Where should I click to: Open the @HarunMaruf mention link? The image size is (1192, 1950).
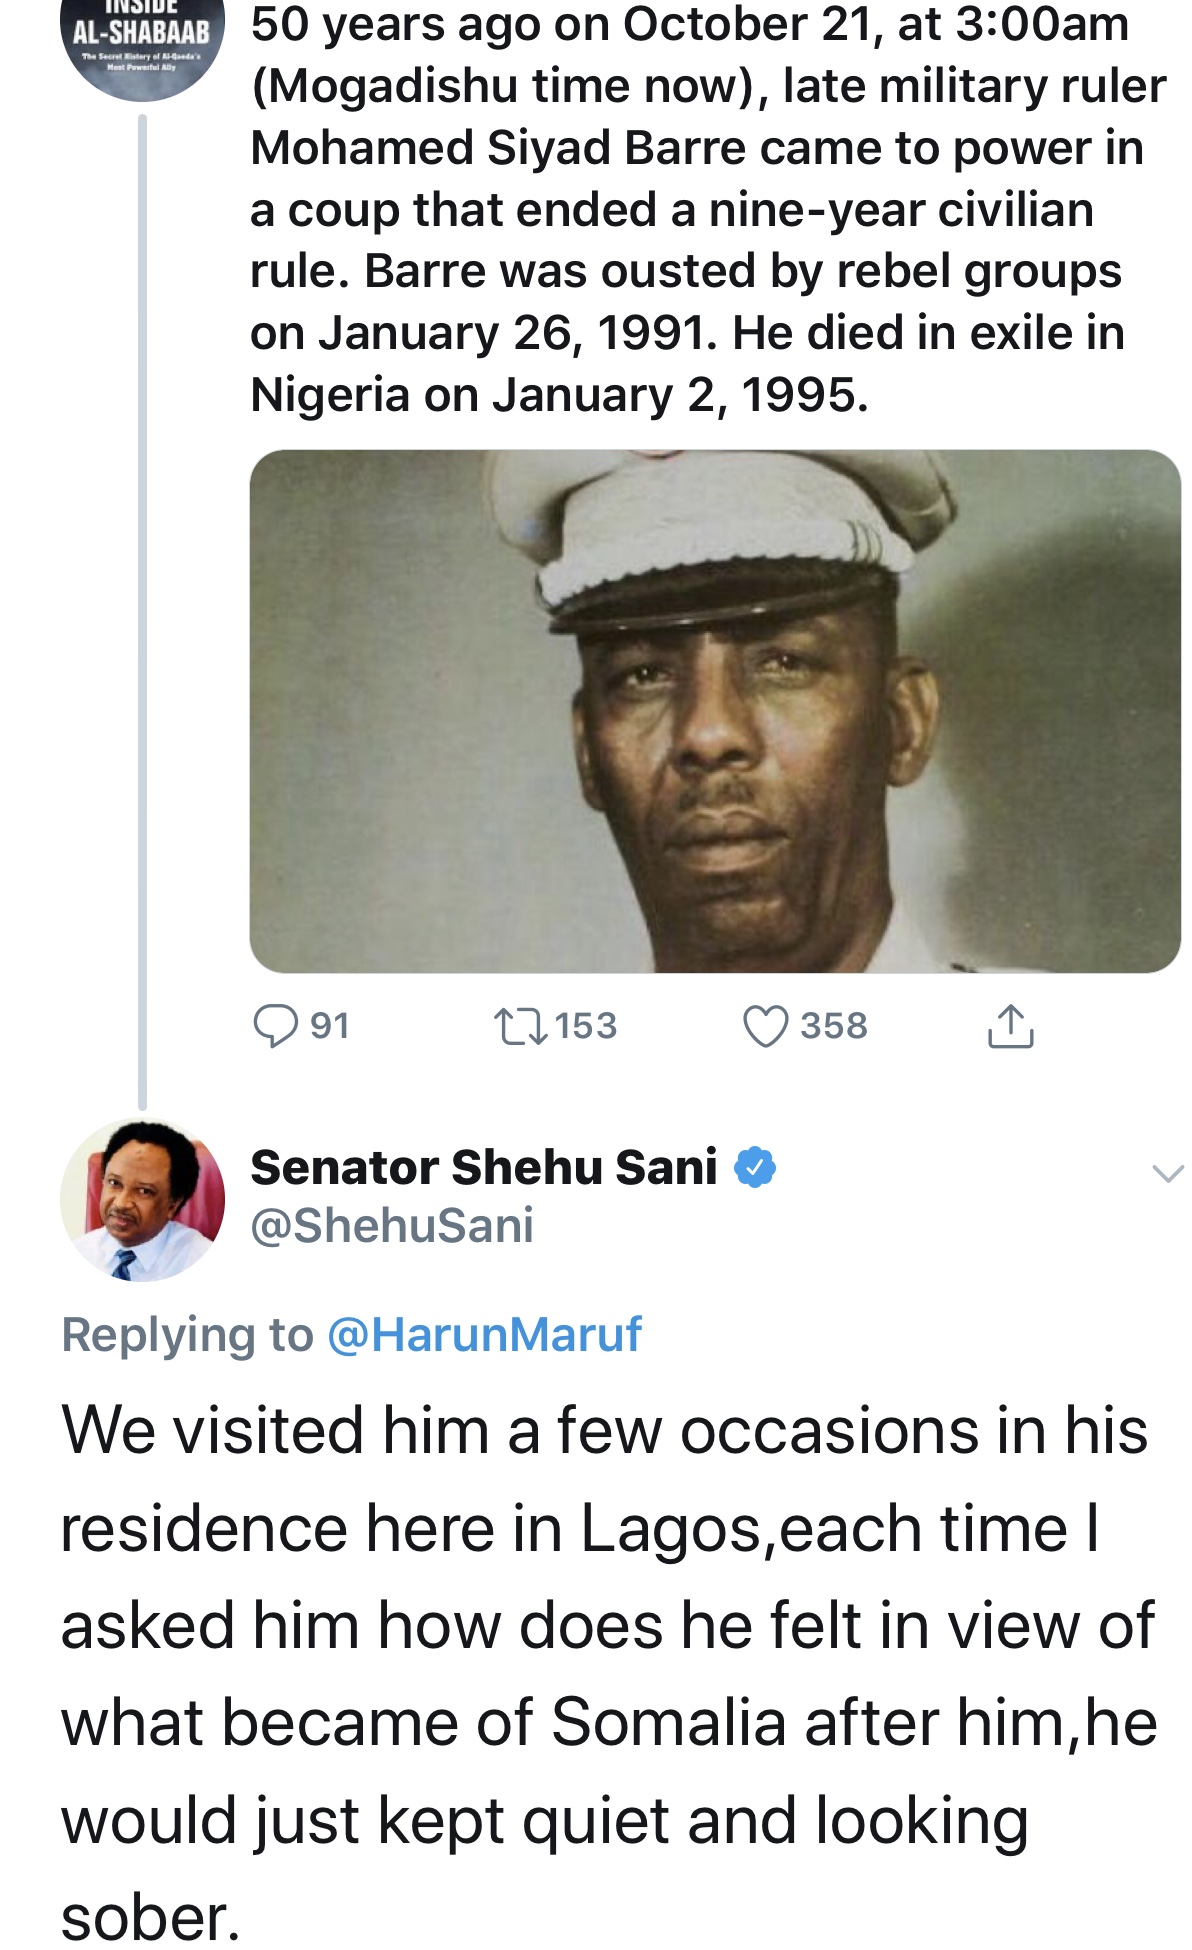tap(484, 1335)
